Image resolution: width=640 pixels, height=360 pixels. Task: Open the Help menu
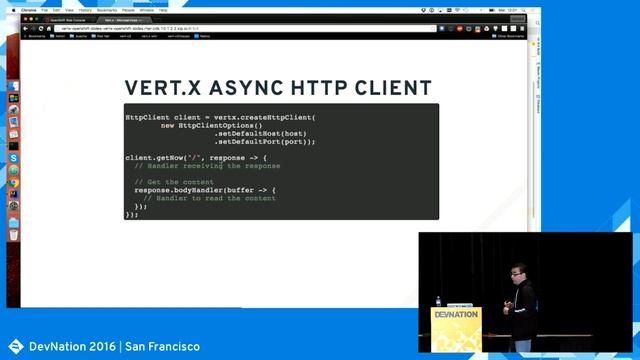point(163,10)
